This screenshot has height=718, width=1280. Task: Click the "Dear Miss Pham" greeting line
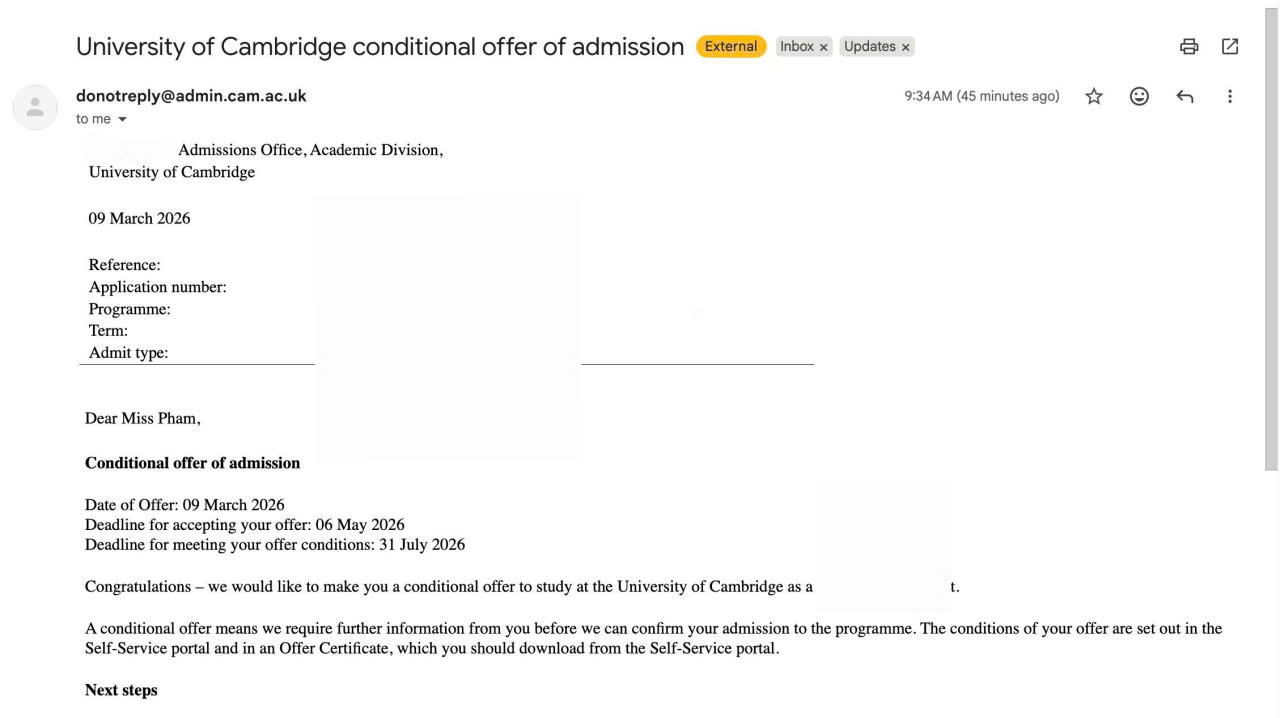coord(142,418)
